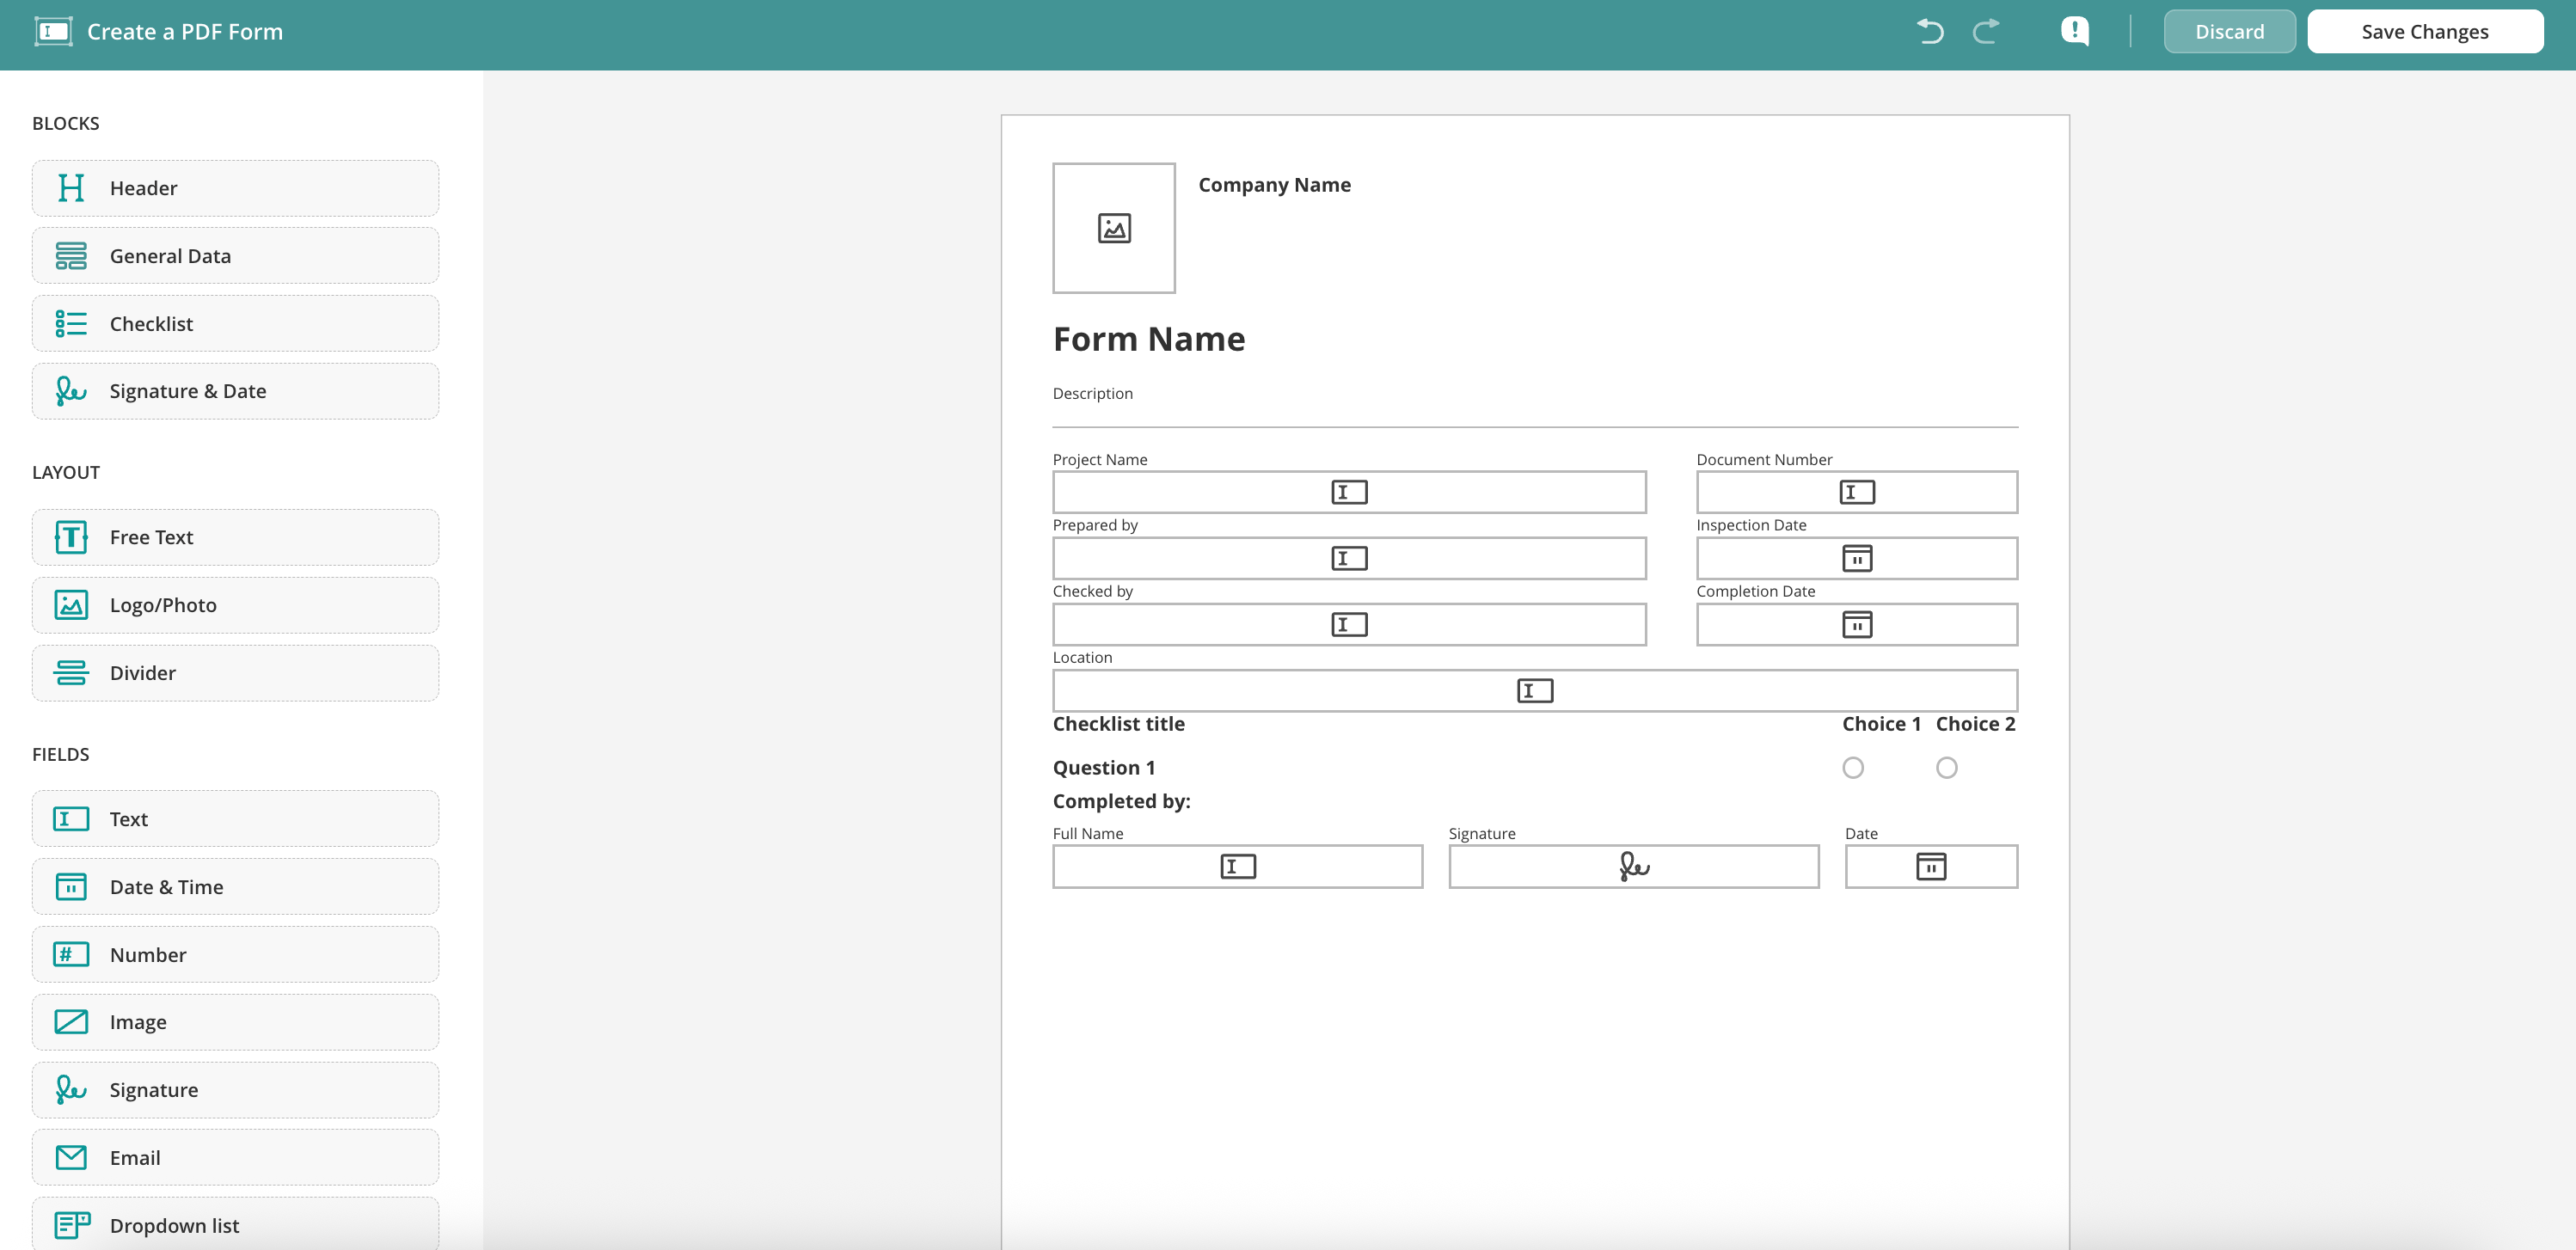Screen dimensions: 2576x1250
Task: Click the Form Name heading
Action: [x=1149, y=340]
